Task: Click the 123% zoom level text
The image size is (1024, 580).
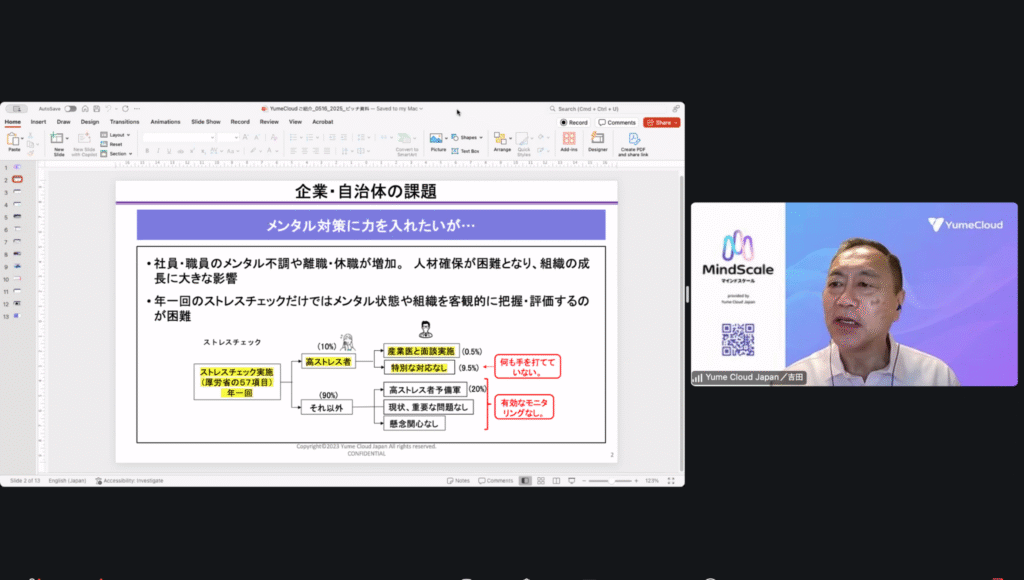Action: (x=652, y=481)
